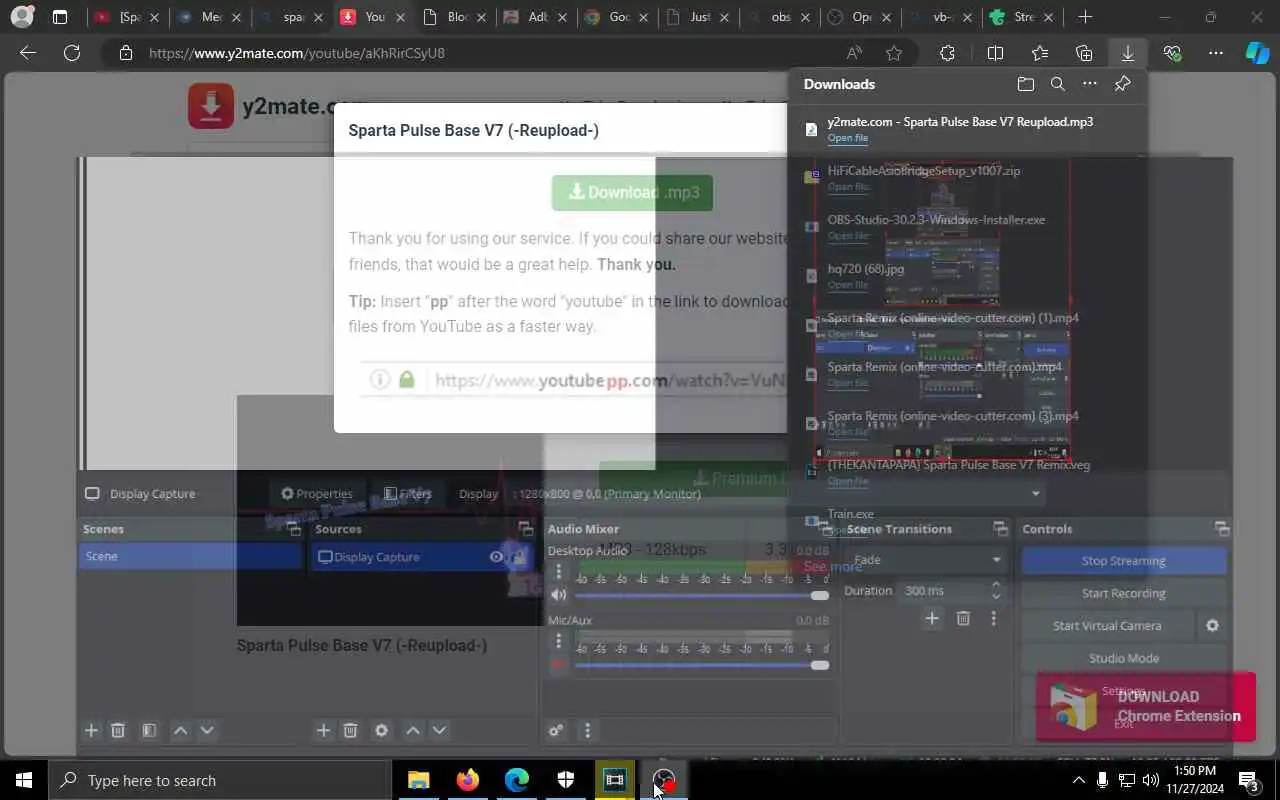Open a new browser tab
The height and width of the screenshot is (800, 1280).
(x=1085, y=17)
